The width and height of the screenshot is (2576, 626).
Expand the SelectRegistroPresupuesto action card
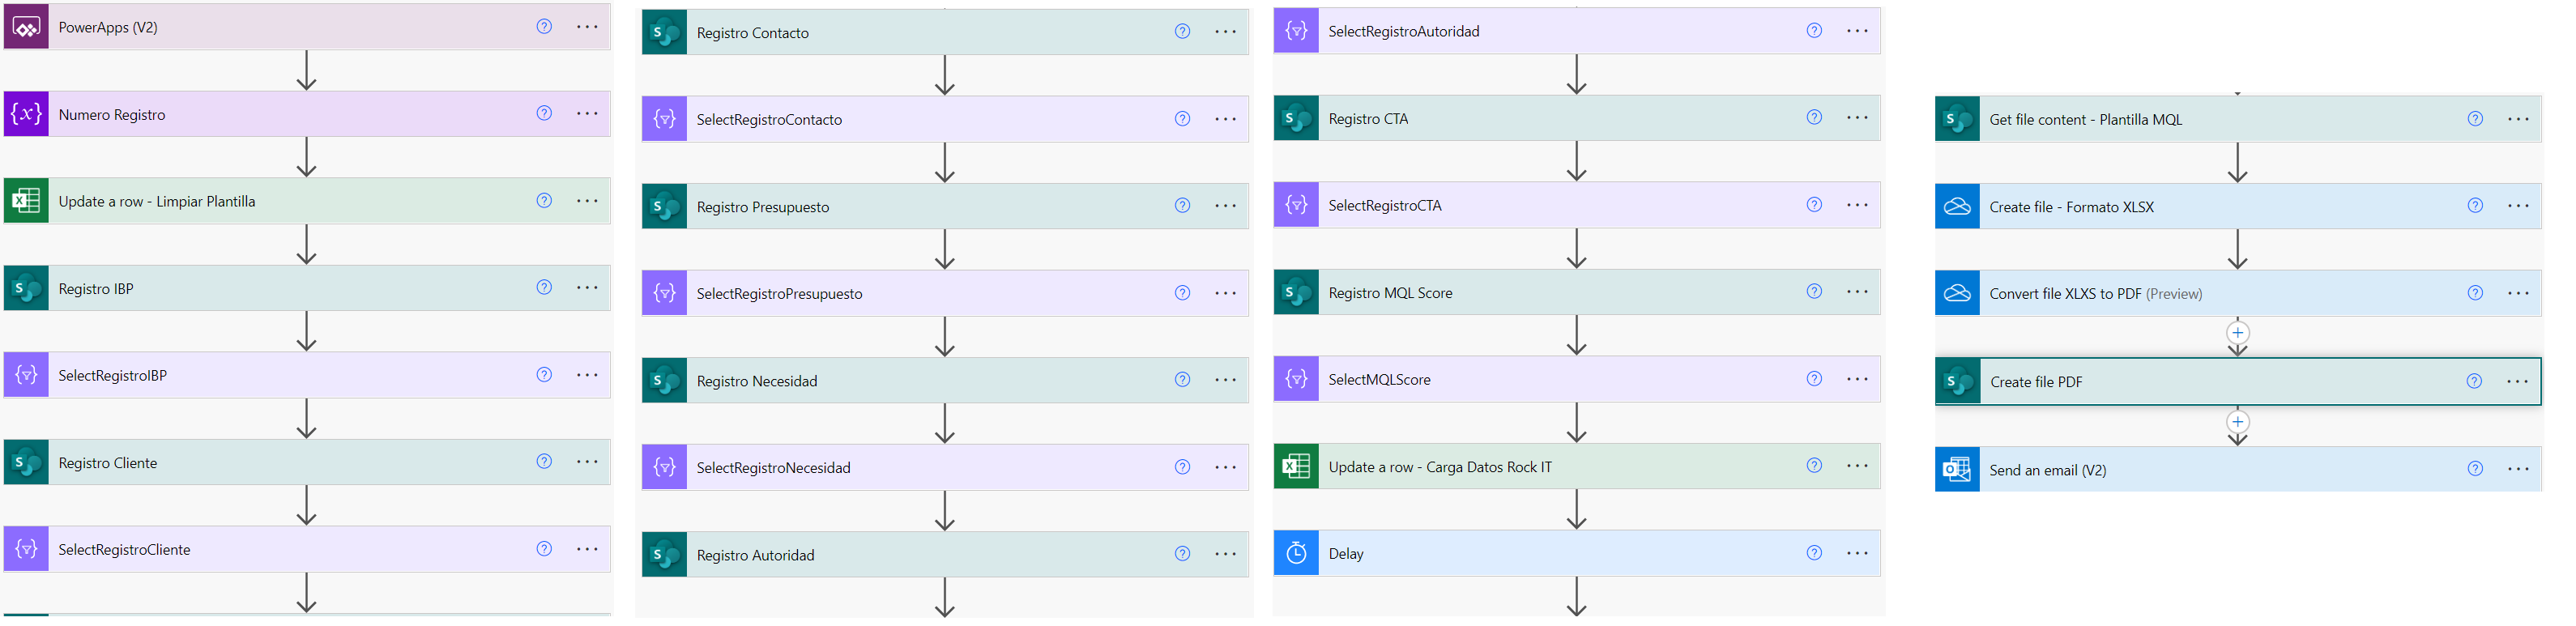(945, 293)
